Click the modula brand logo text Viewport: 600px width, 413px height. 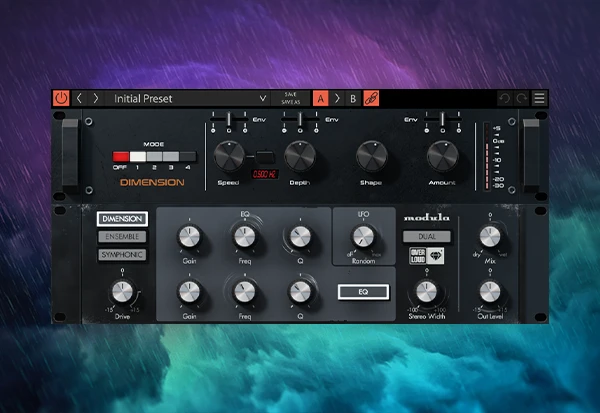point(427,218)
